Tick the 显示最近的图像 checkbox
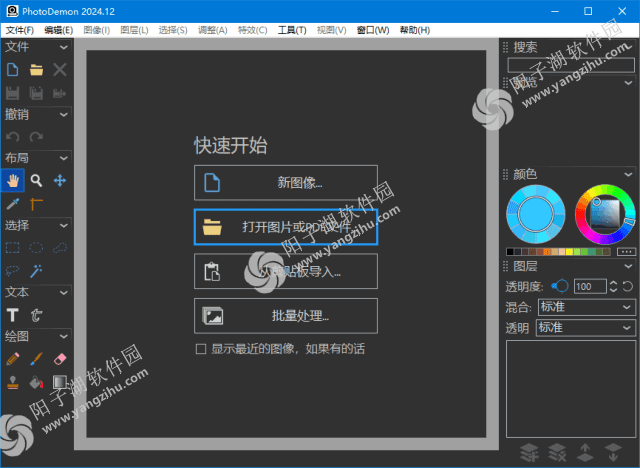640x468 pixels. coord(200,349)
